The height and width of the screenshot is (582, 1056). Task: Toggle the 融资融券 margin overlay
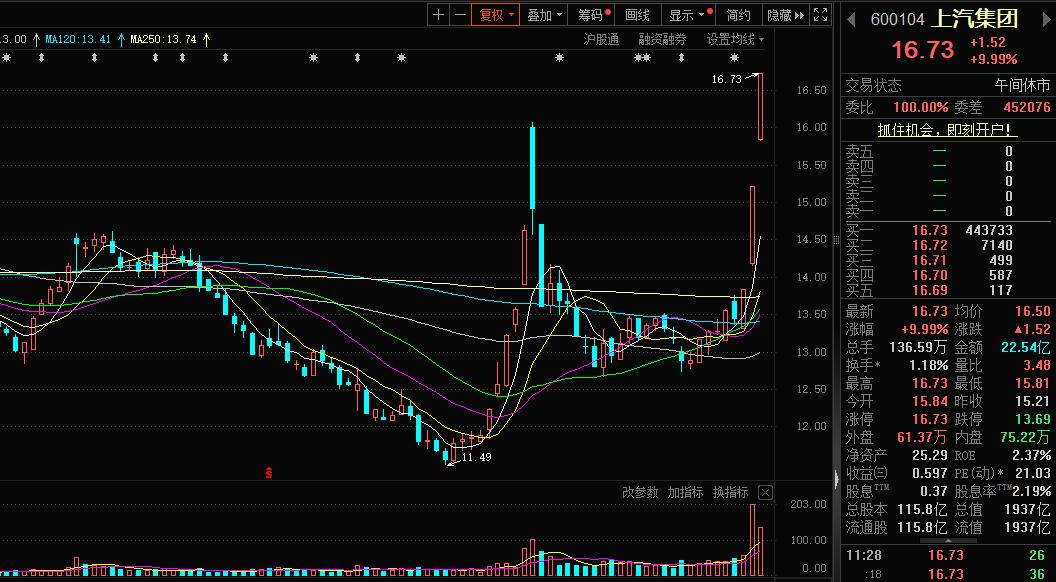coord(662,39)
